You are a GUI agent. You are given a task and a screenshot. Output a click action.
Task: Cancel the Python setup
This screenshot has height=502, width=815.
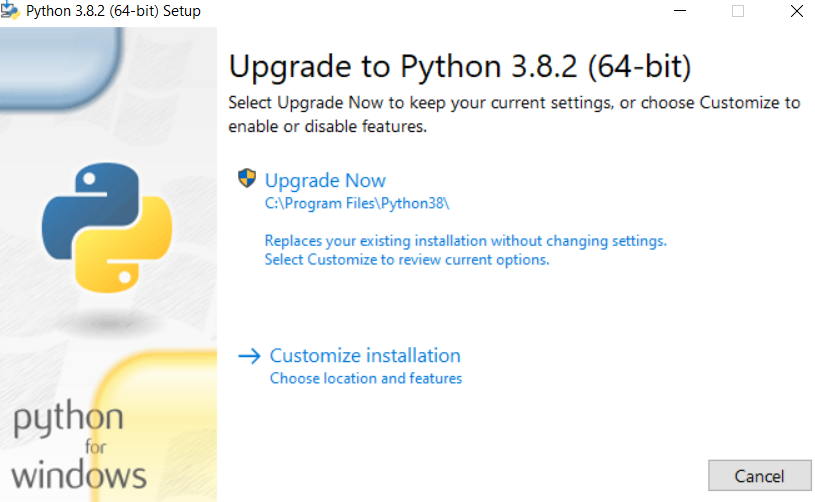click(759, 475)
